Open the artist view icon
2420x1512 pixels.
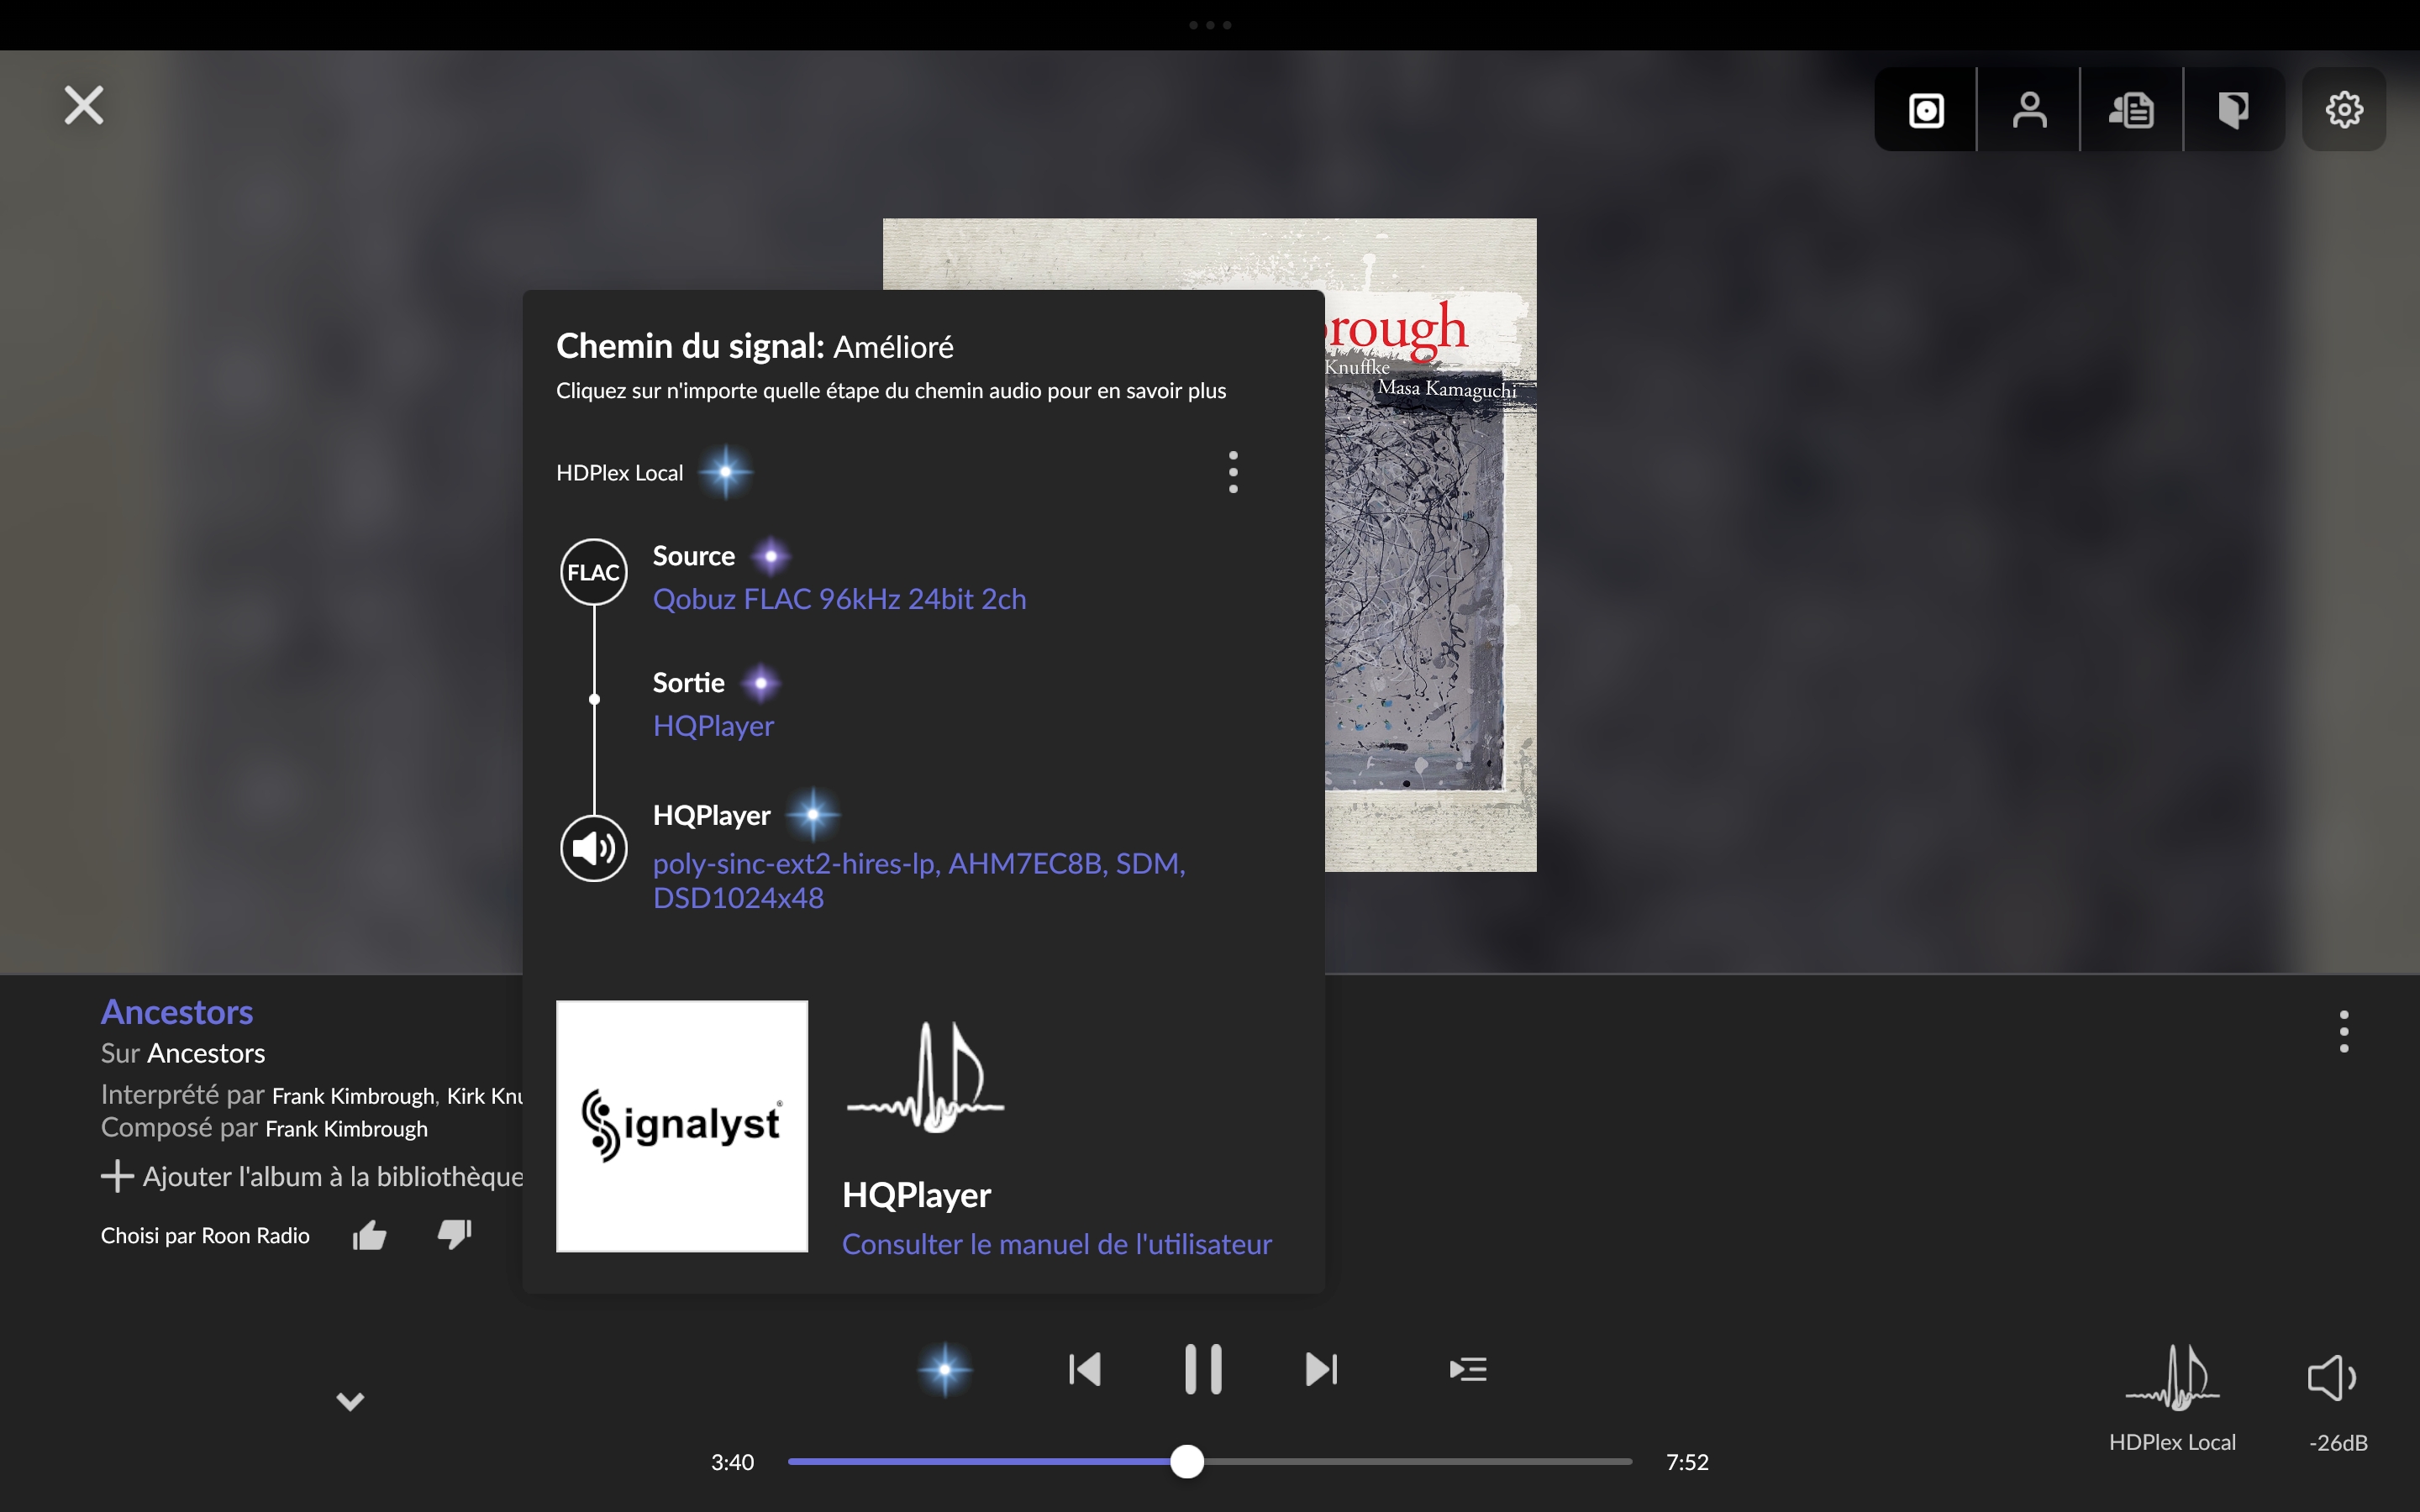point(2029,110)
